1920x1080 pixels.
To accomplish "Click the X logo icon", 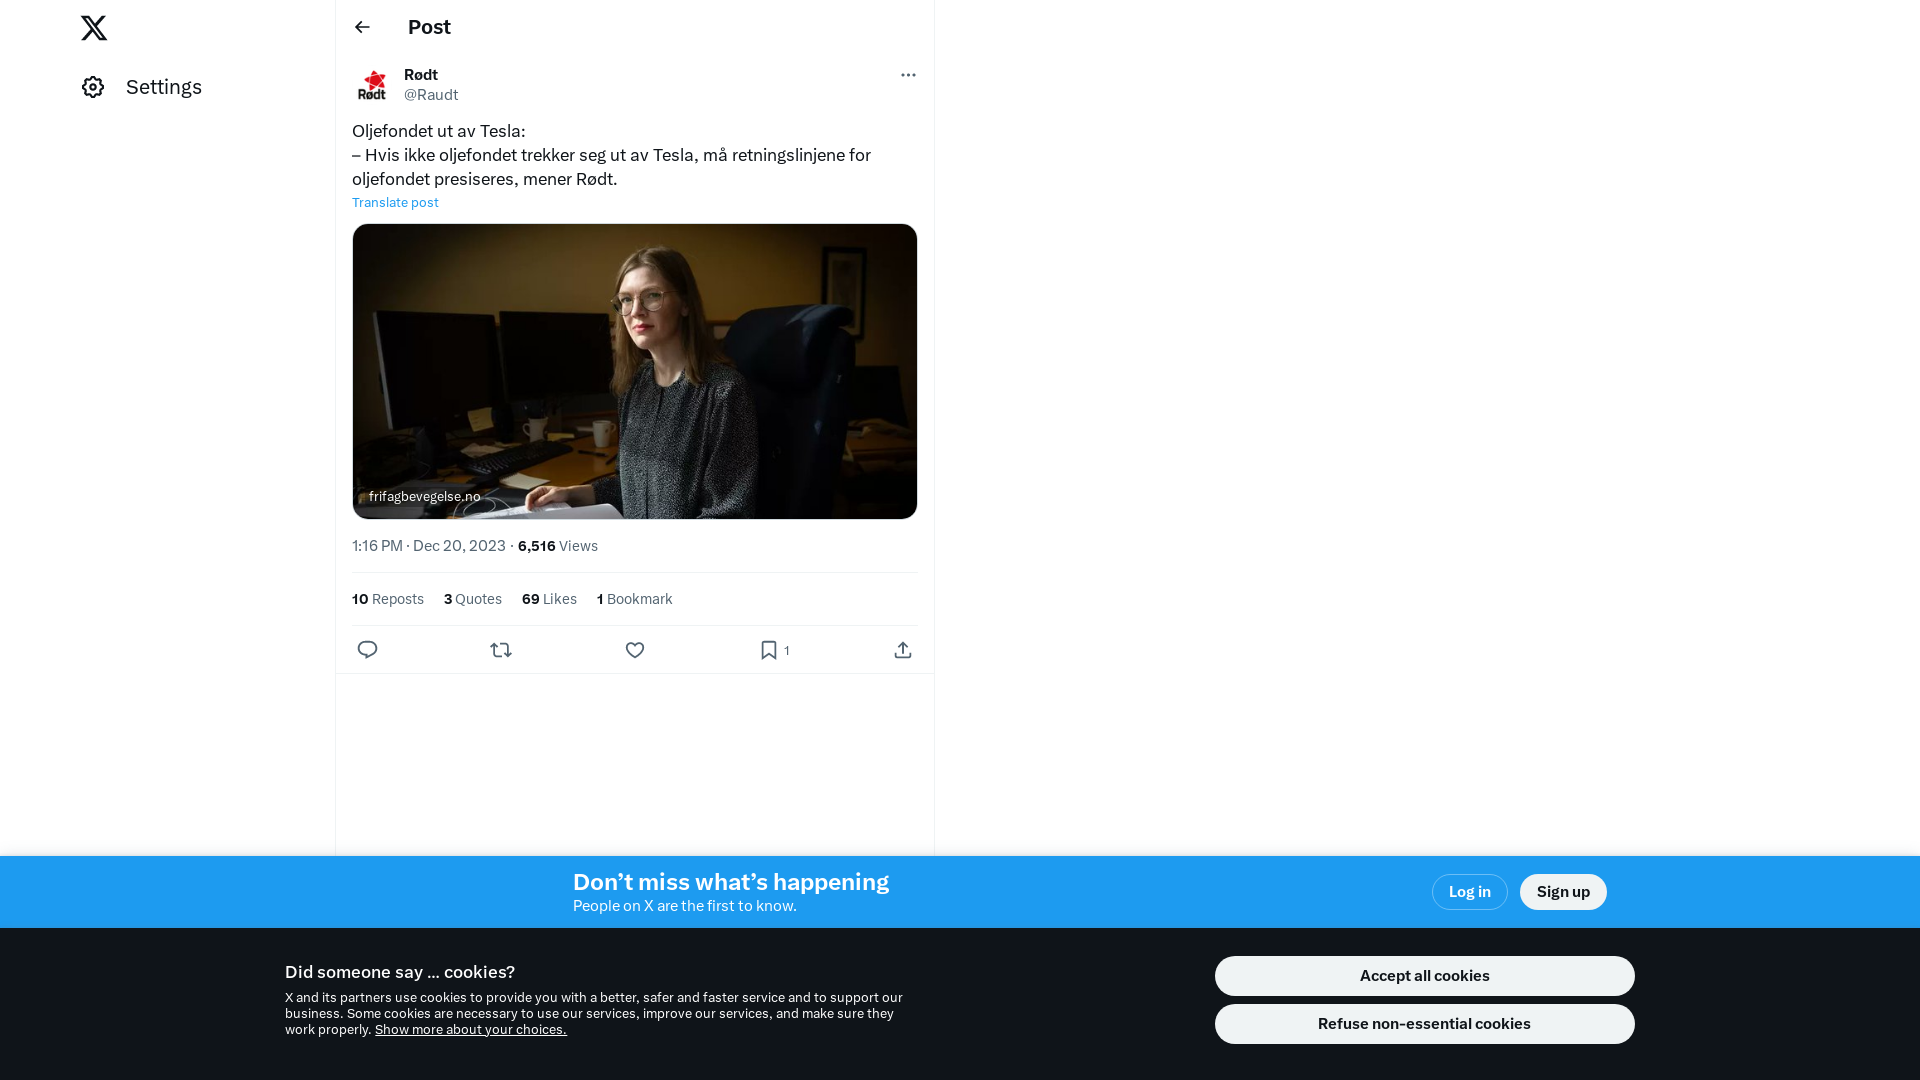I will 94,28.
